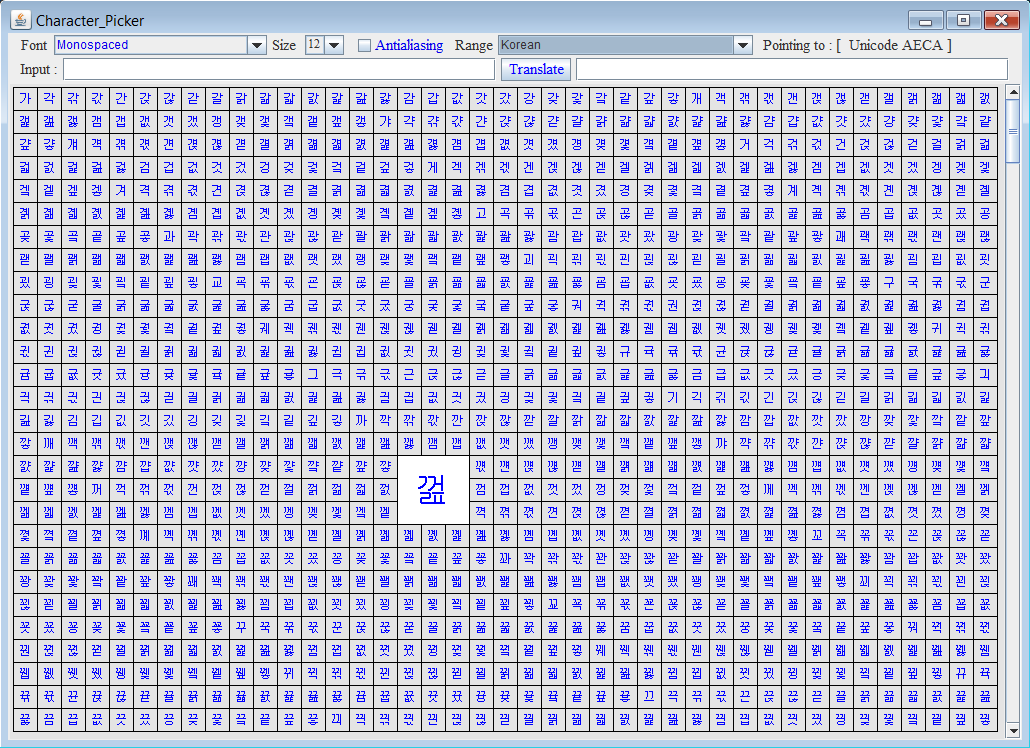Click the Java icon in the title bar
The image size is (1030, 748).
pyautogui.click(x=20, y=20)
